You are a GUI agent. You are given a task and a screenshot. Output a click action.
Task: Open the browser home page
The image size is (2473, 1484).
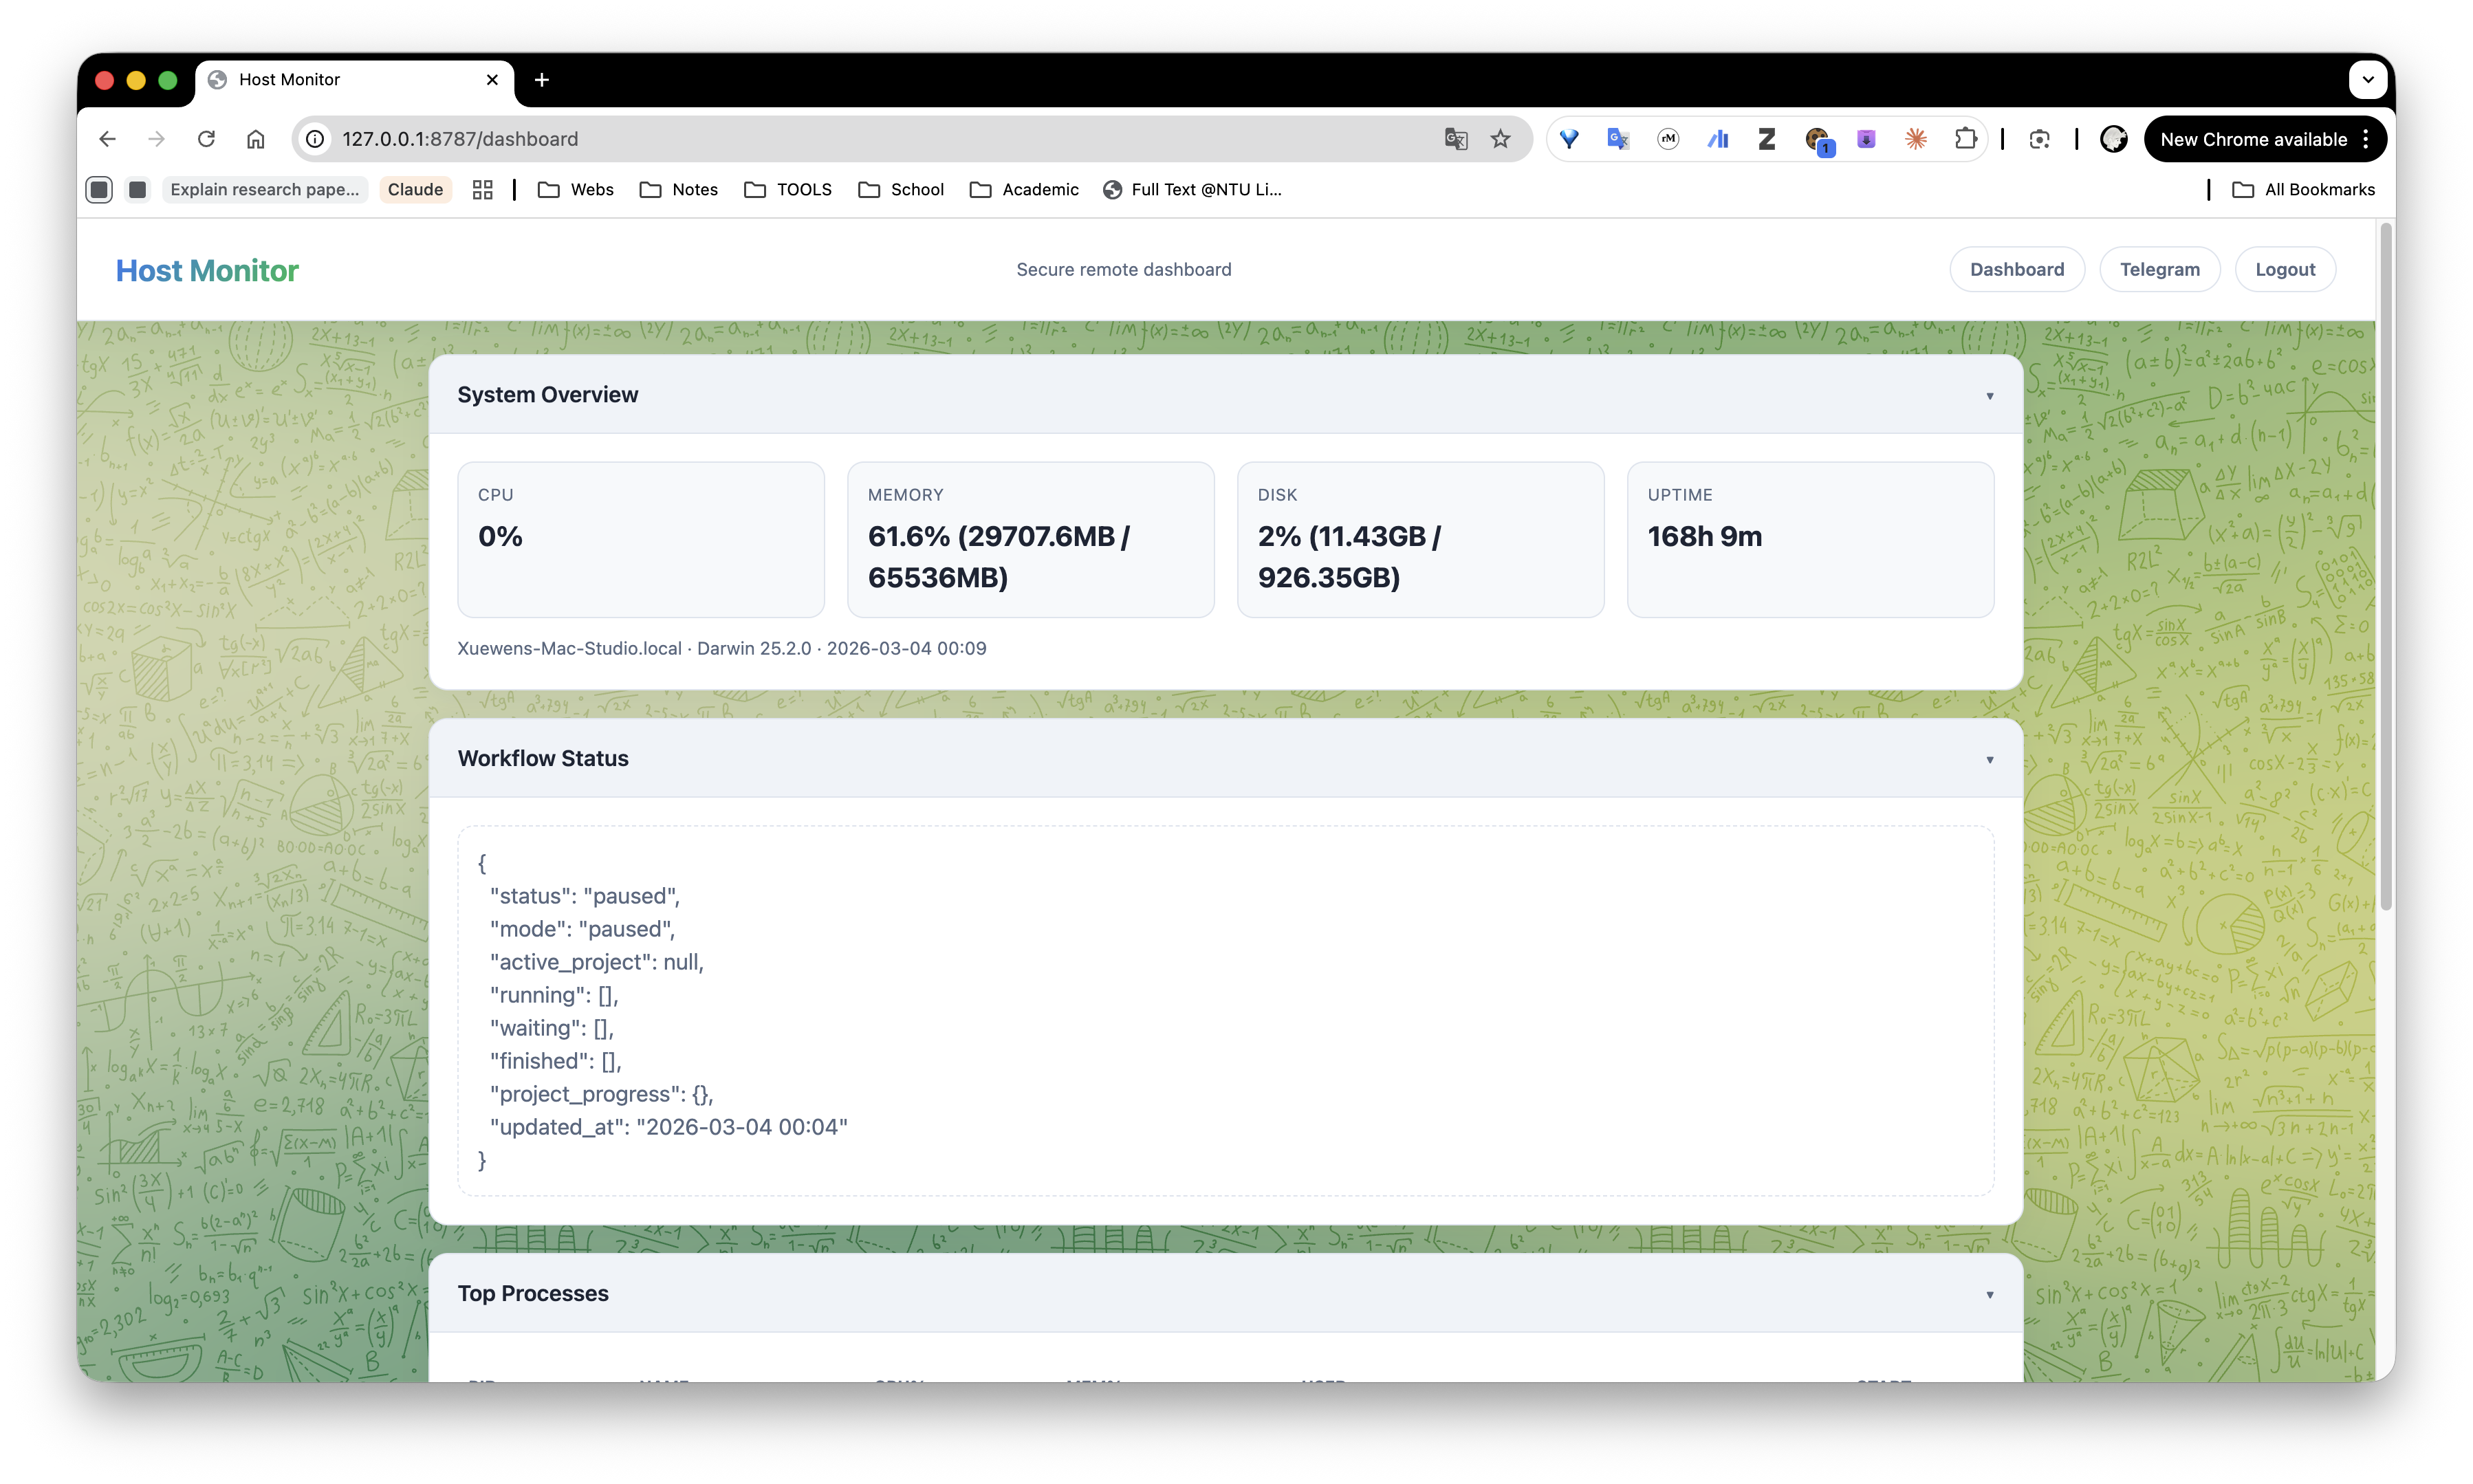click(256, 139)
